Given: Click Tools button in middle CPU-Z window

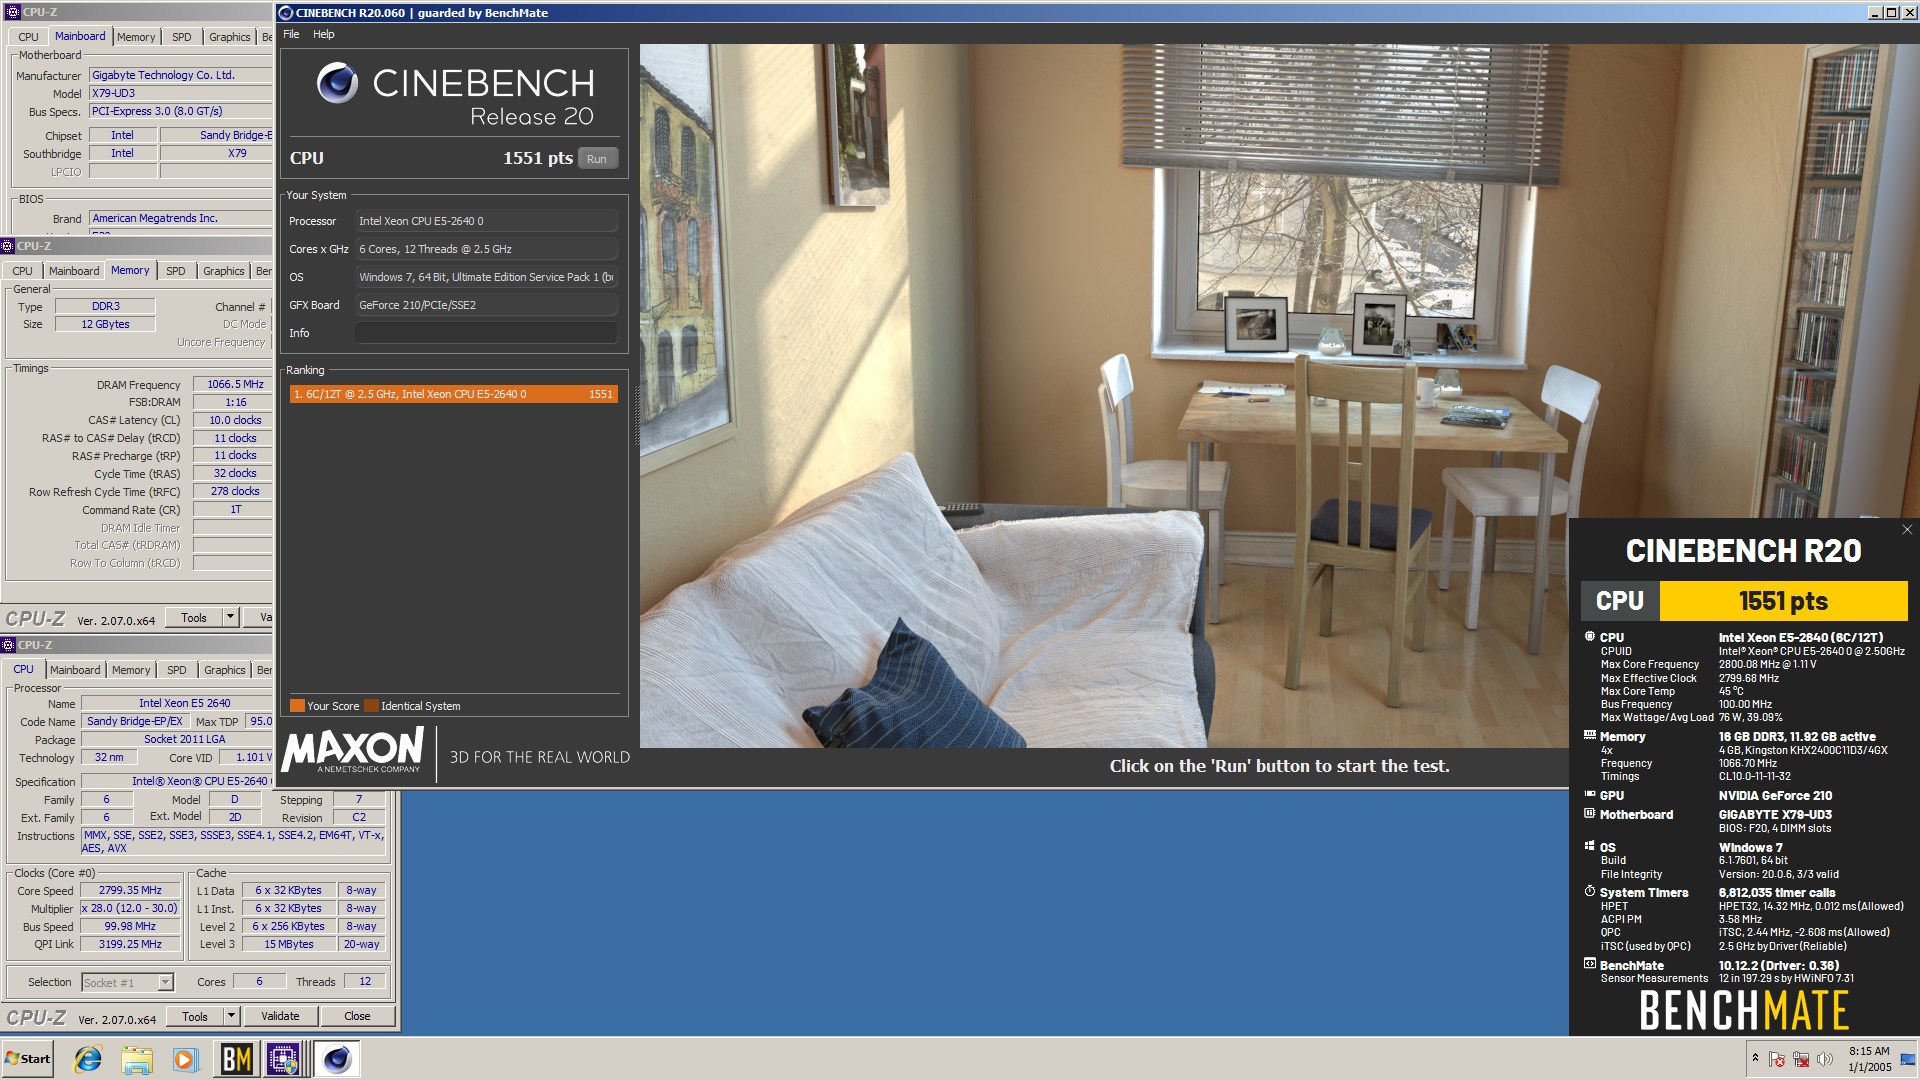Looking at the screenshot, I should coord(194,618).
